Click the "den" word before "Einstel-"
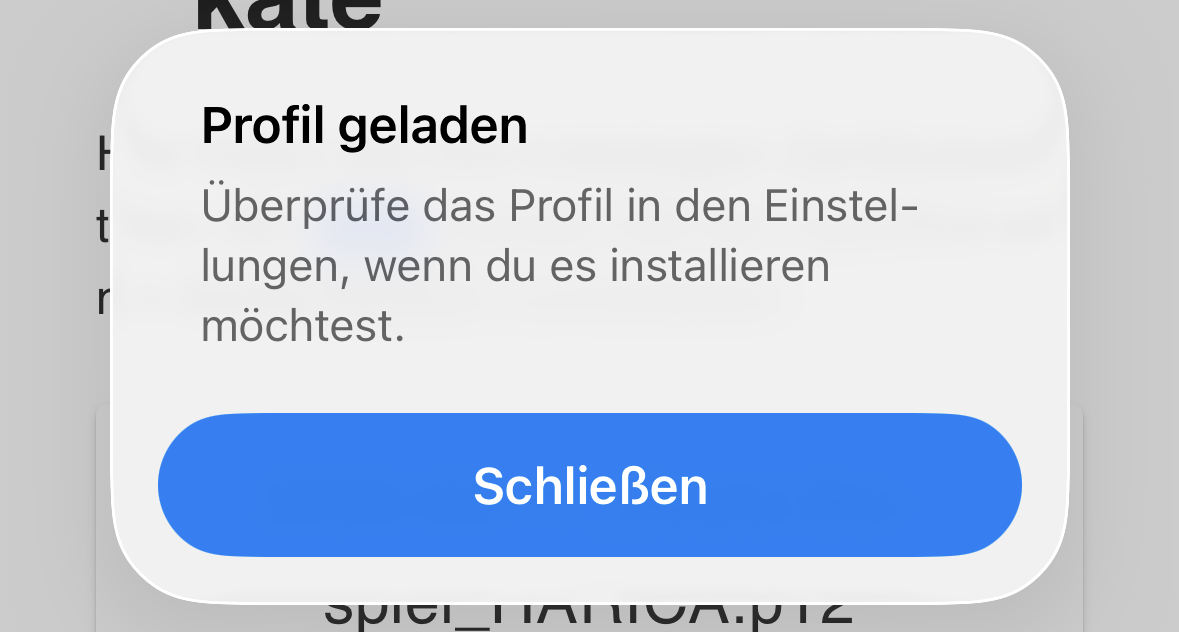1179x632 pixels. point(712,205)
